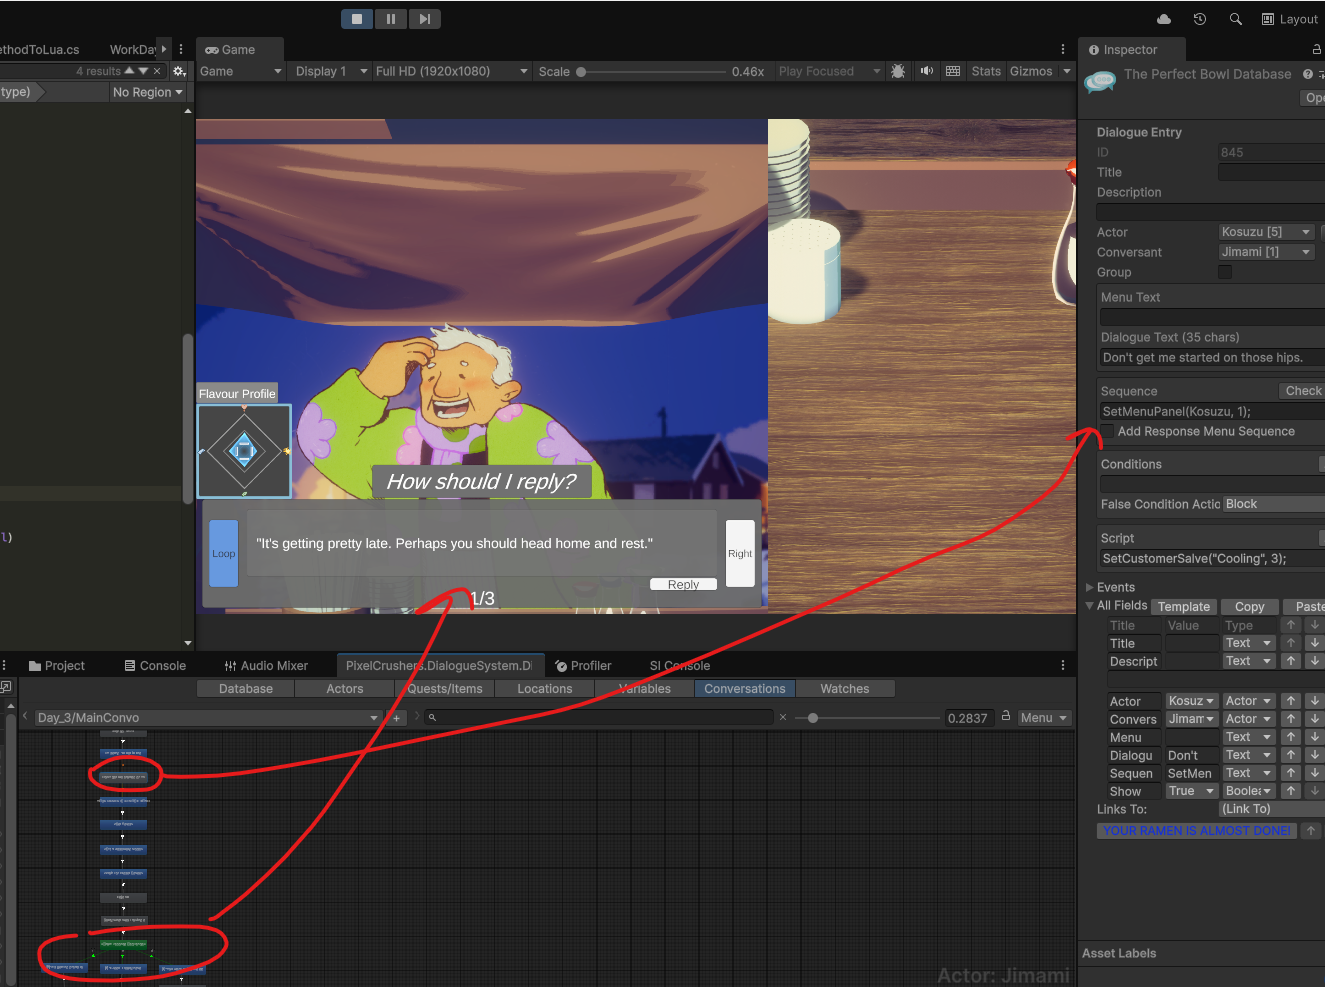Open the Actor Kosuzu [5] dropdown

pyautogui.click(x=1266, y=232)
